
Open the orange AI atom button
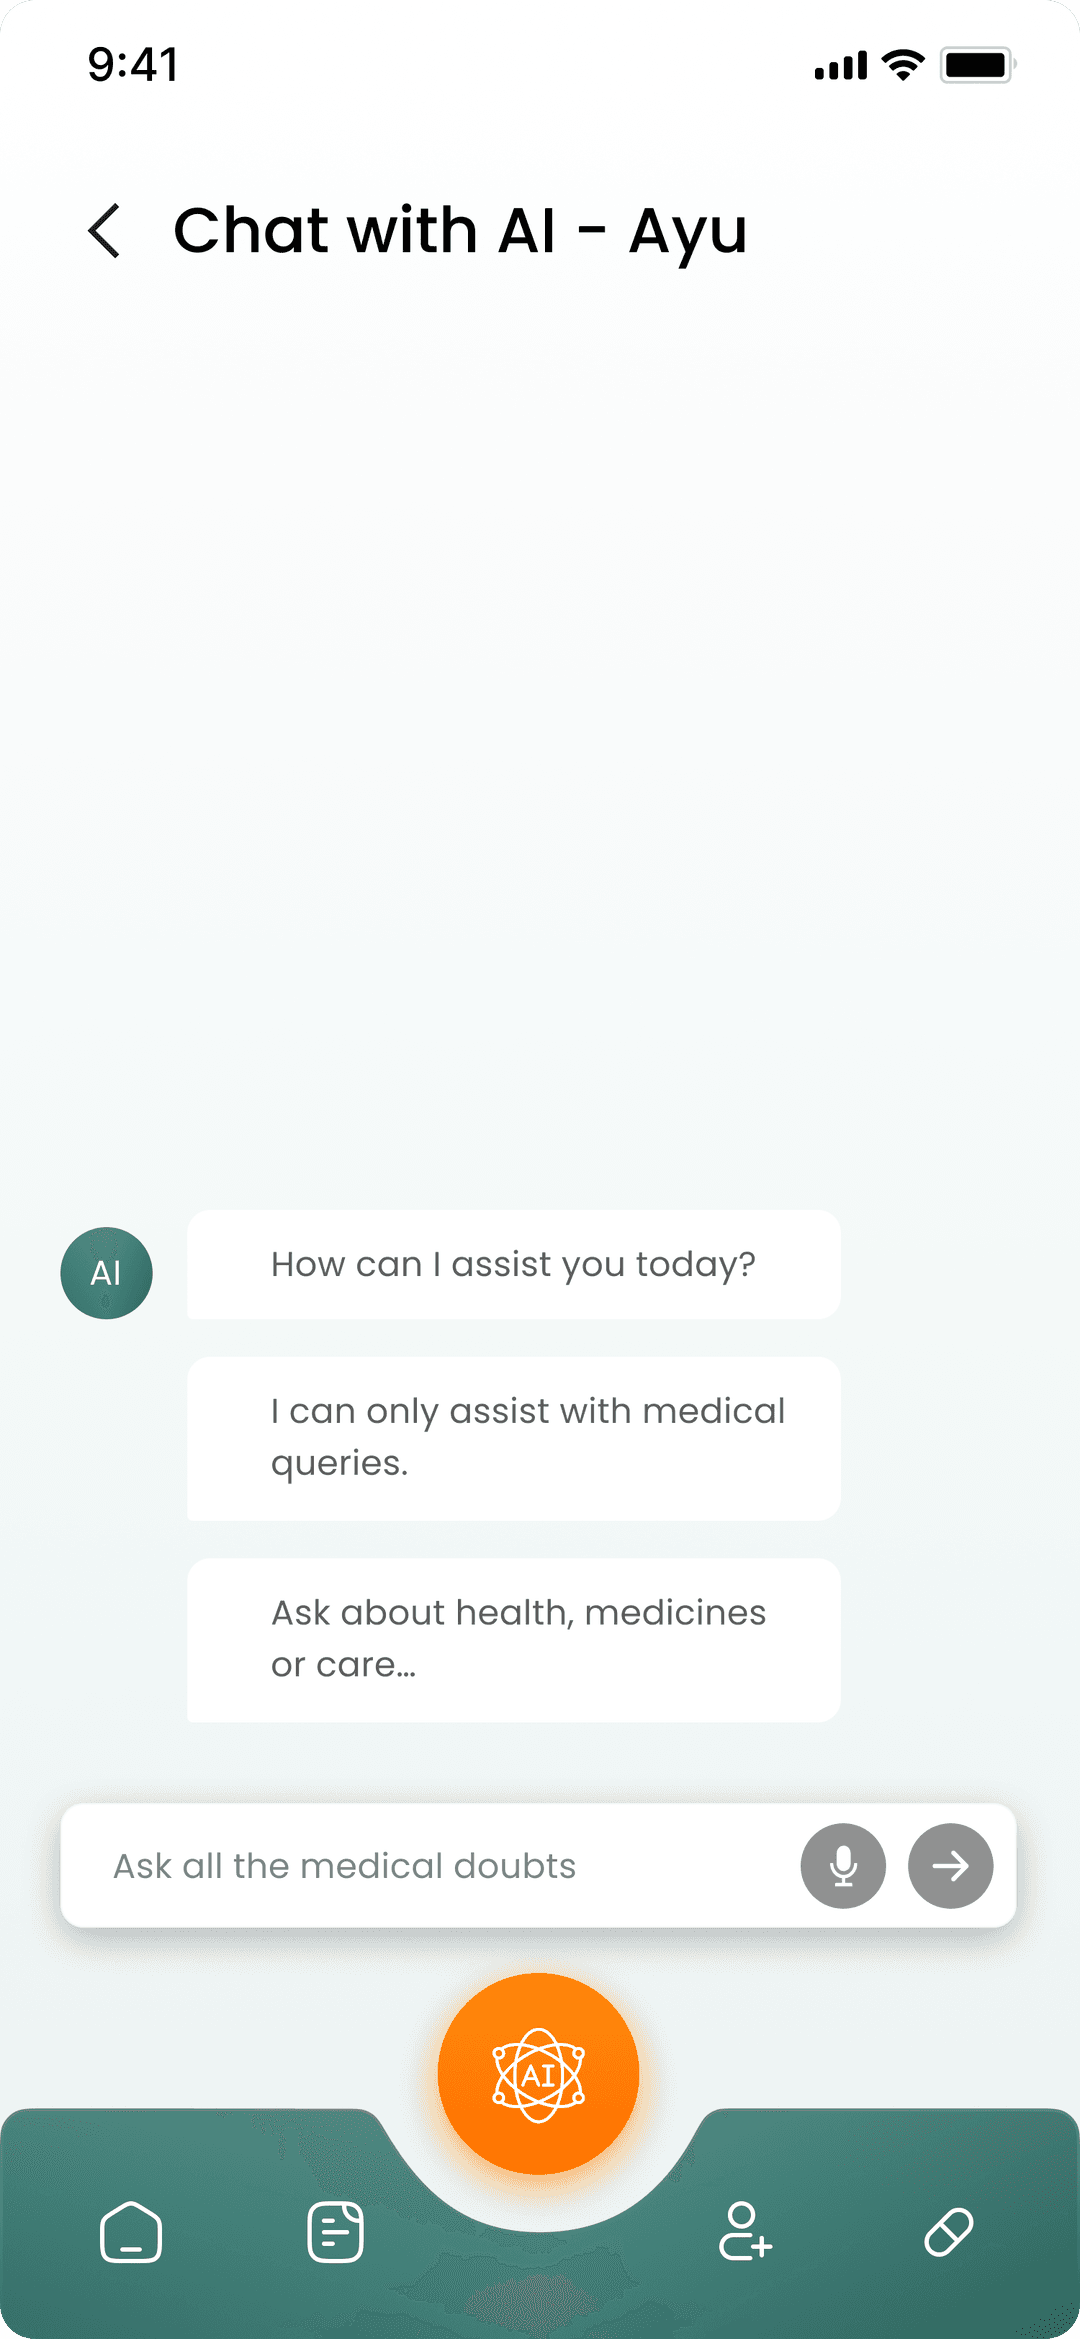coord(538,2074)
